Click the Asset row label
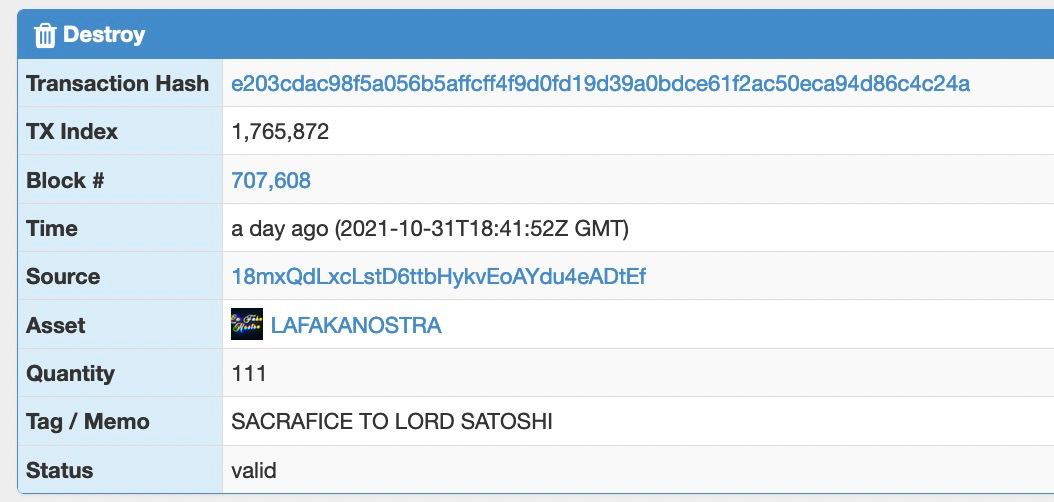The width and height of the screenshot is (1054, 502). point(56,325)
